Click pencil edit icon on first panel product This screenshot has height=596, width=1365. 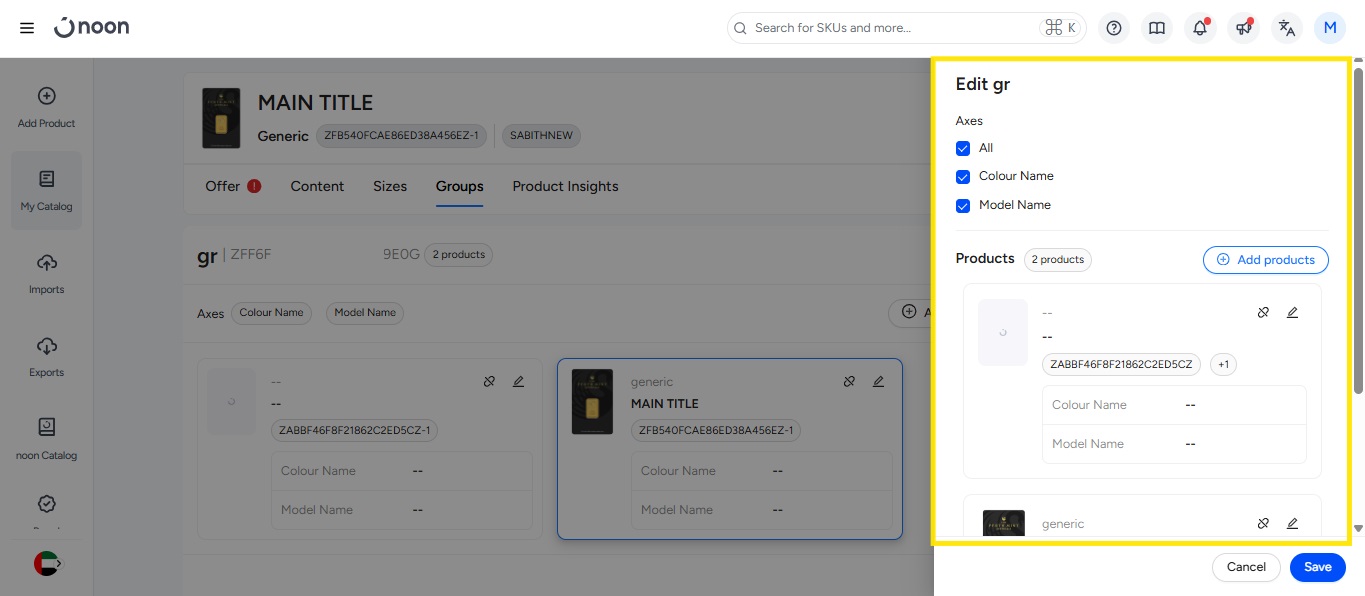pyautogui.click(x=1292, y=313)
